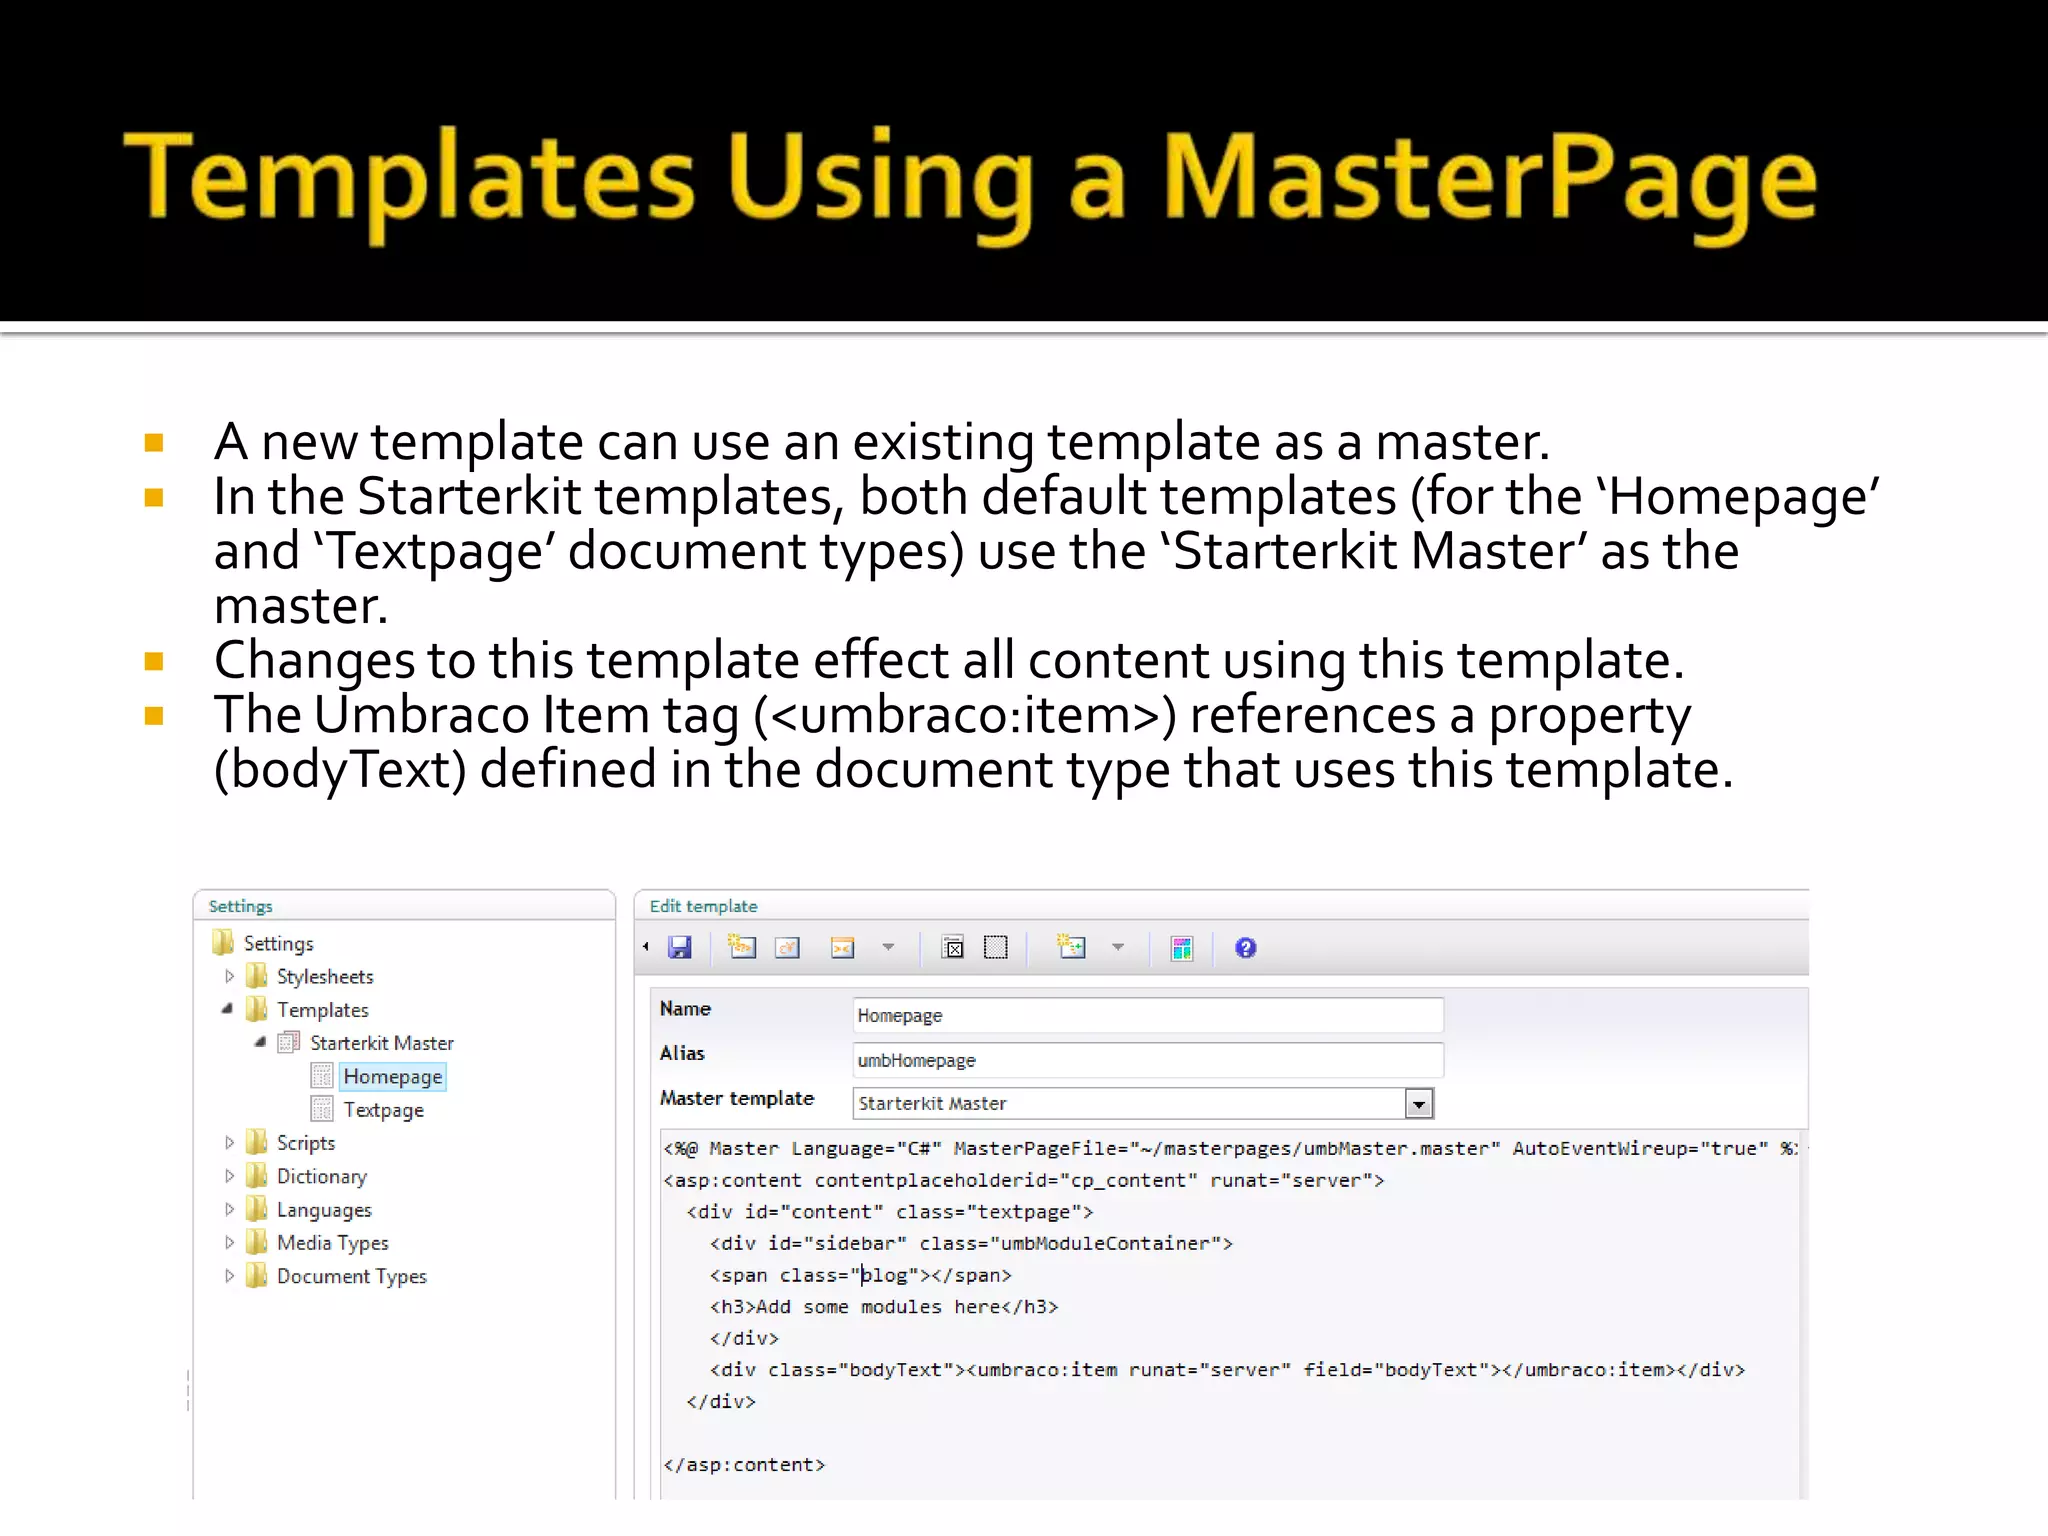Screen dimensions: 2048x1536
Task: Open the Master template dropdown arrow
Action: [1418, 1104]
